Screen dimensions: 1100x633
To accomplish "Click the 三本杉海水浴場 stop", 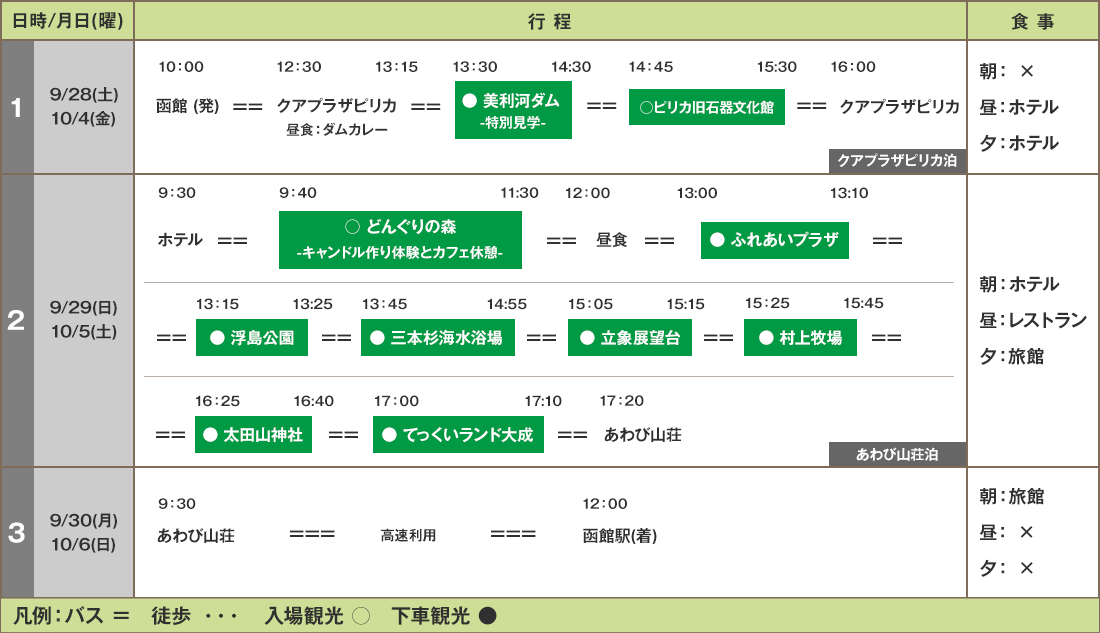I will (x=438, y=338).
